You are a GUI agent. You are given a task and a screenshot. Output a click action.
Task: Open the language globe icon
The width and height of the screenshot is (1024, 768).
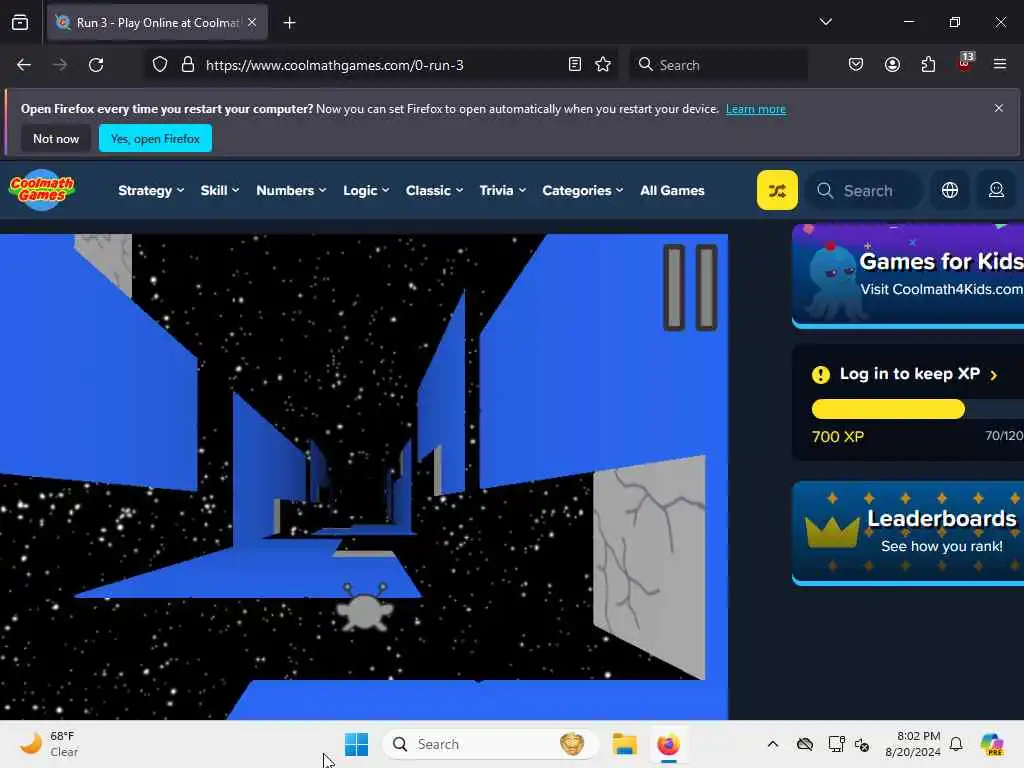point(950,190)
